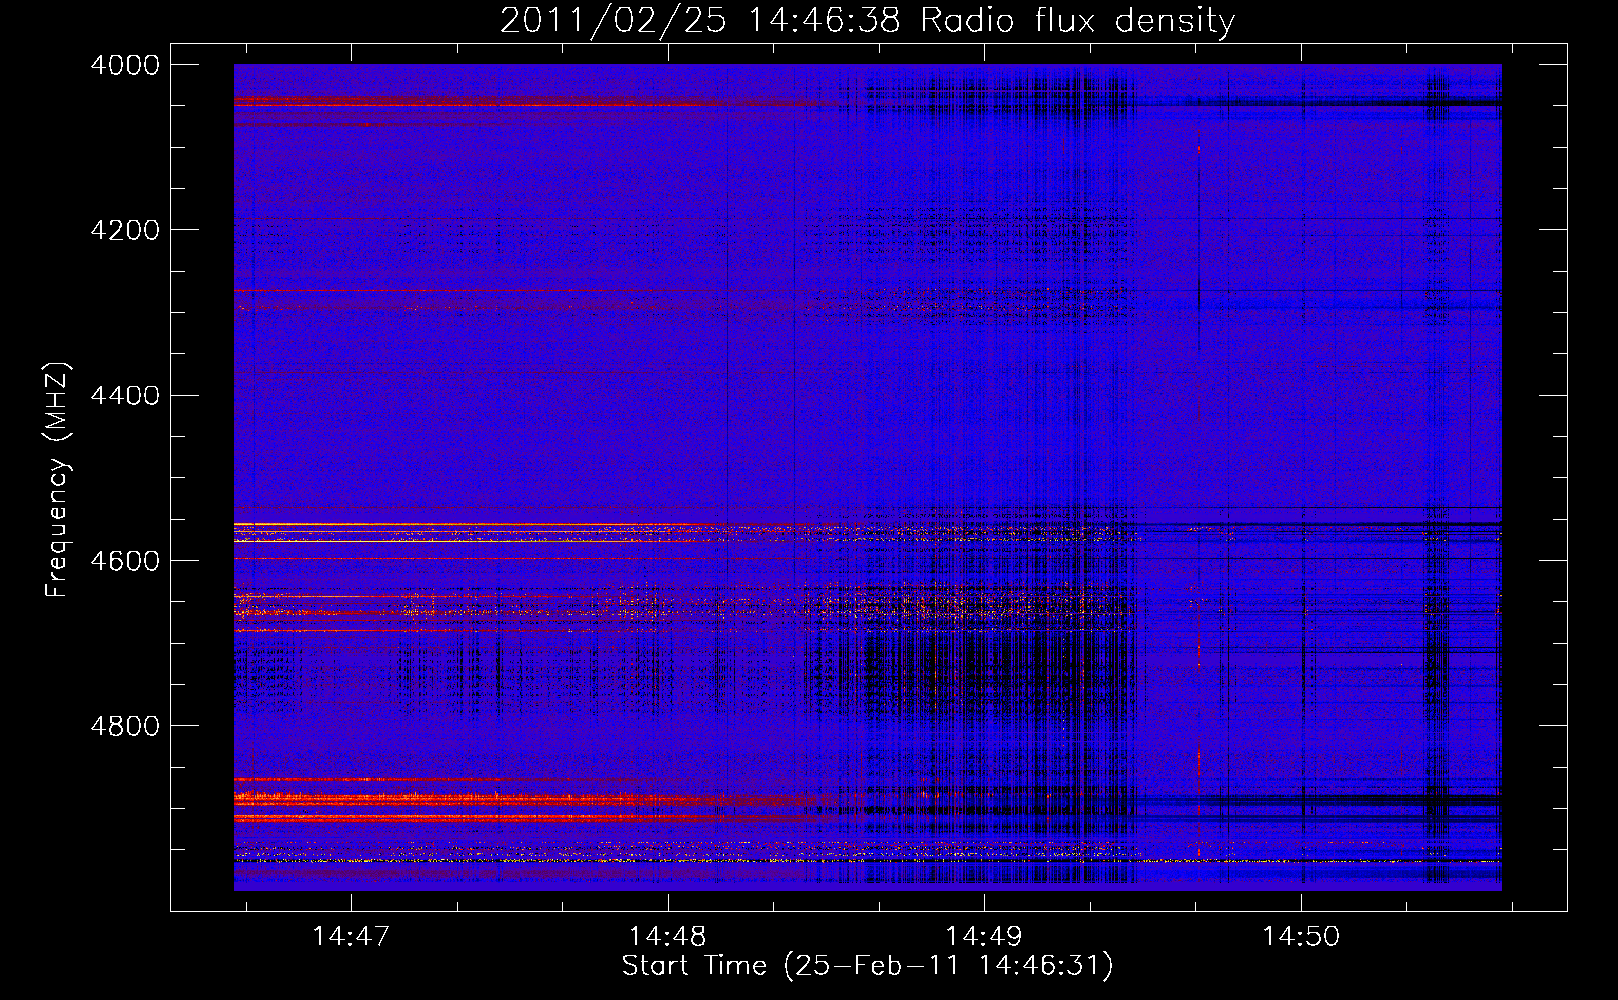The image size is (1618, 1000).
Task: Click the plot title '2011/02/25 14:46:38 Radio flux density'
Action: (867, 21)
